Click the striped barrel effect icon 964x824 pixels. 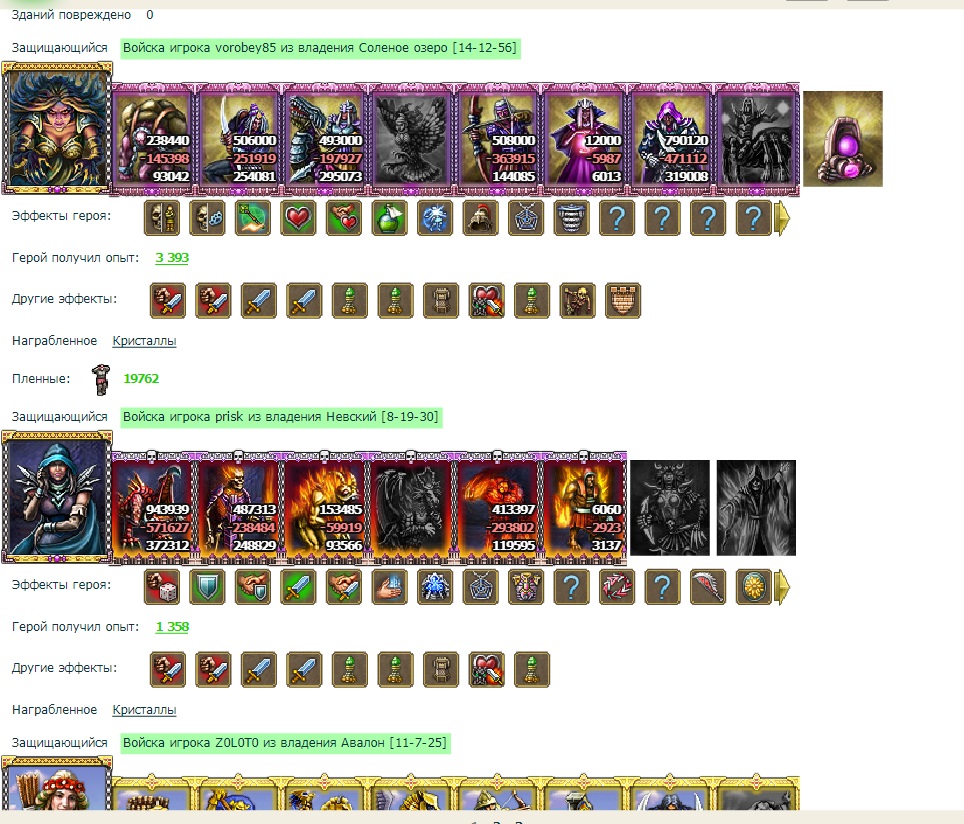pyautogui.click(x=571, y=218)
